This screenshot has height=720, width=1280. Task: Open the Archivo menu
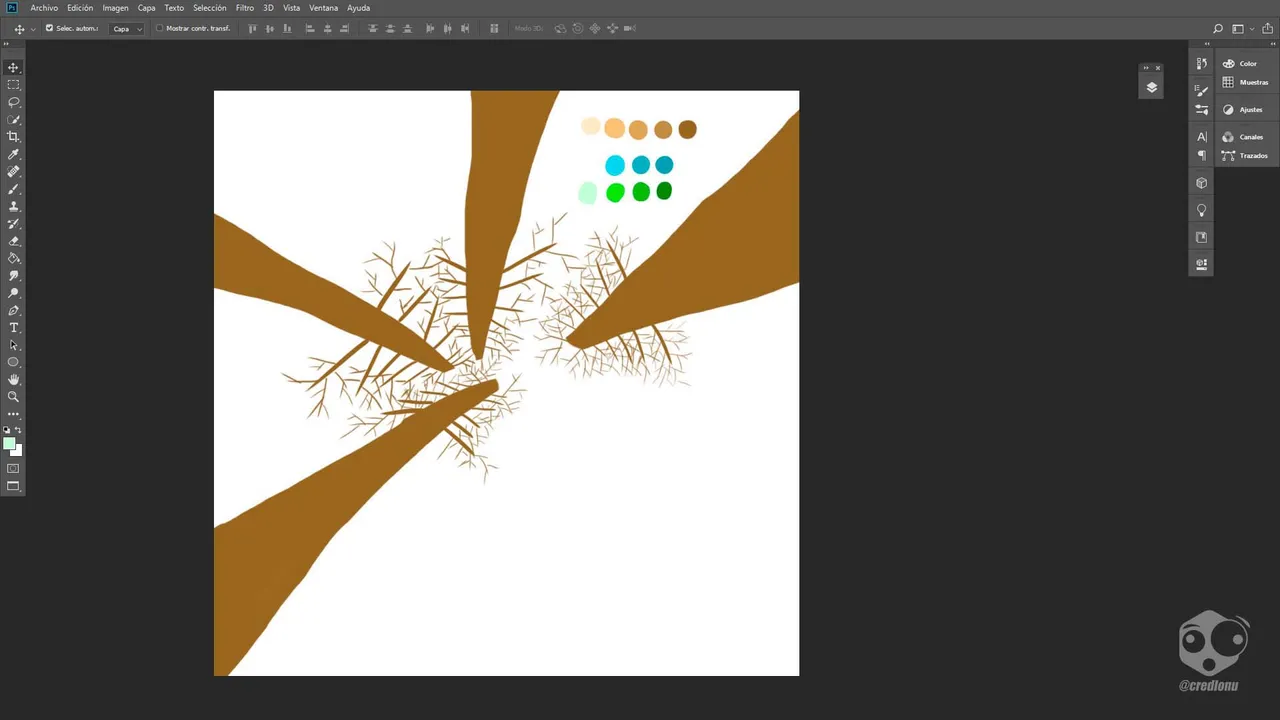tap(44, 8)
